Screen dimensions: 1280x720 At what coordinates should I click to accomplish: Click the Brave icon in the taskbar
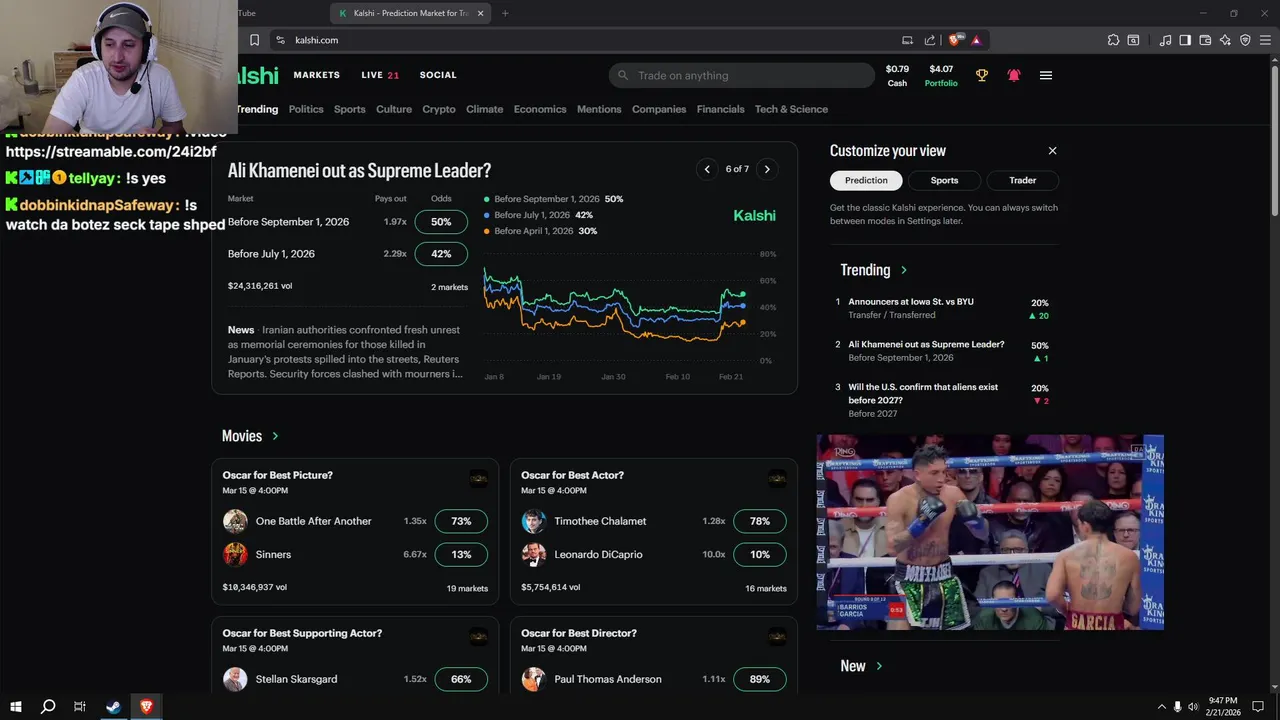(146, 707)
